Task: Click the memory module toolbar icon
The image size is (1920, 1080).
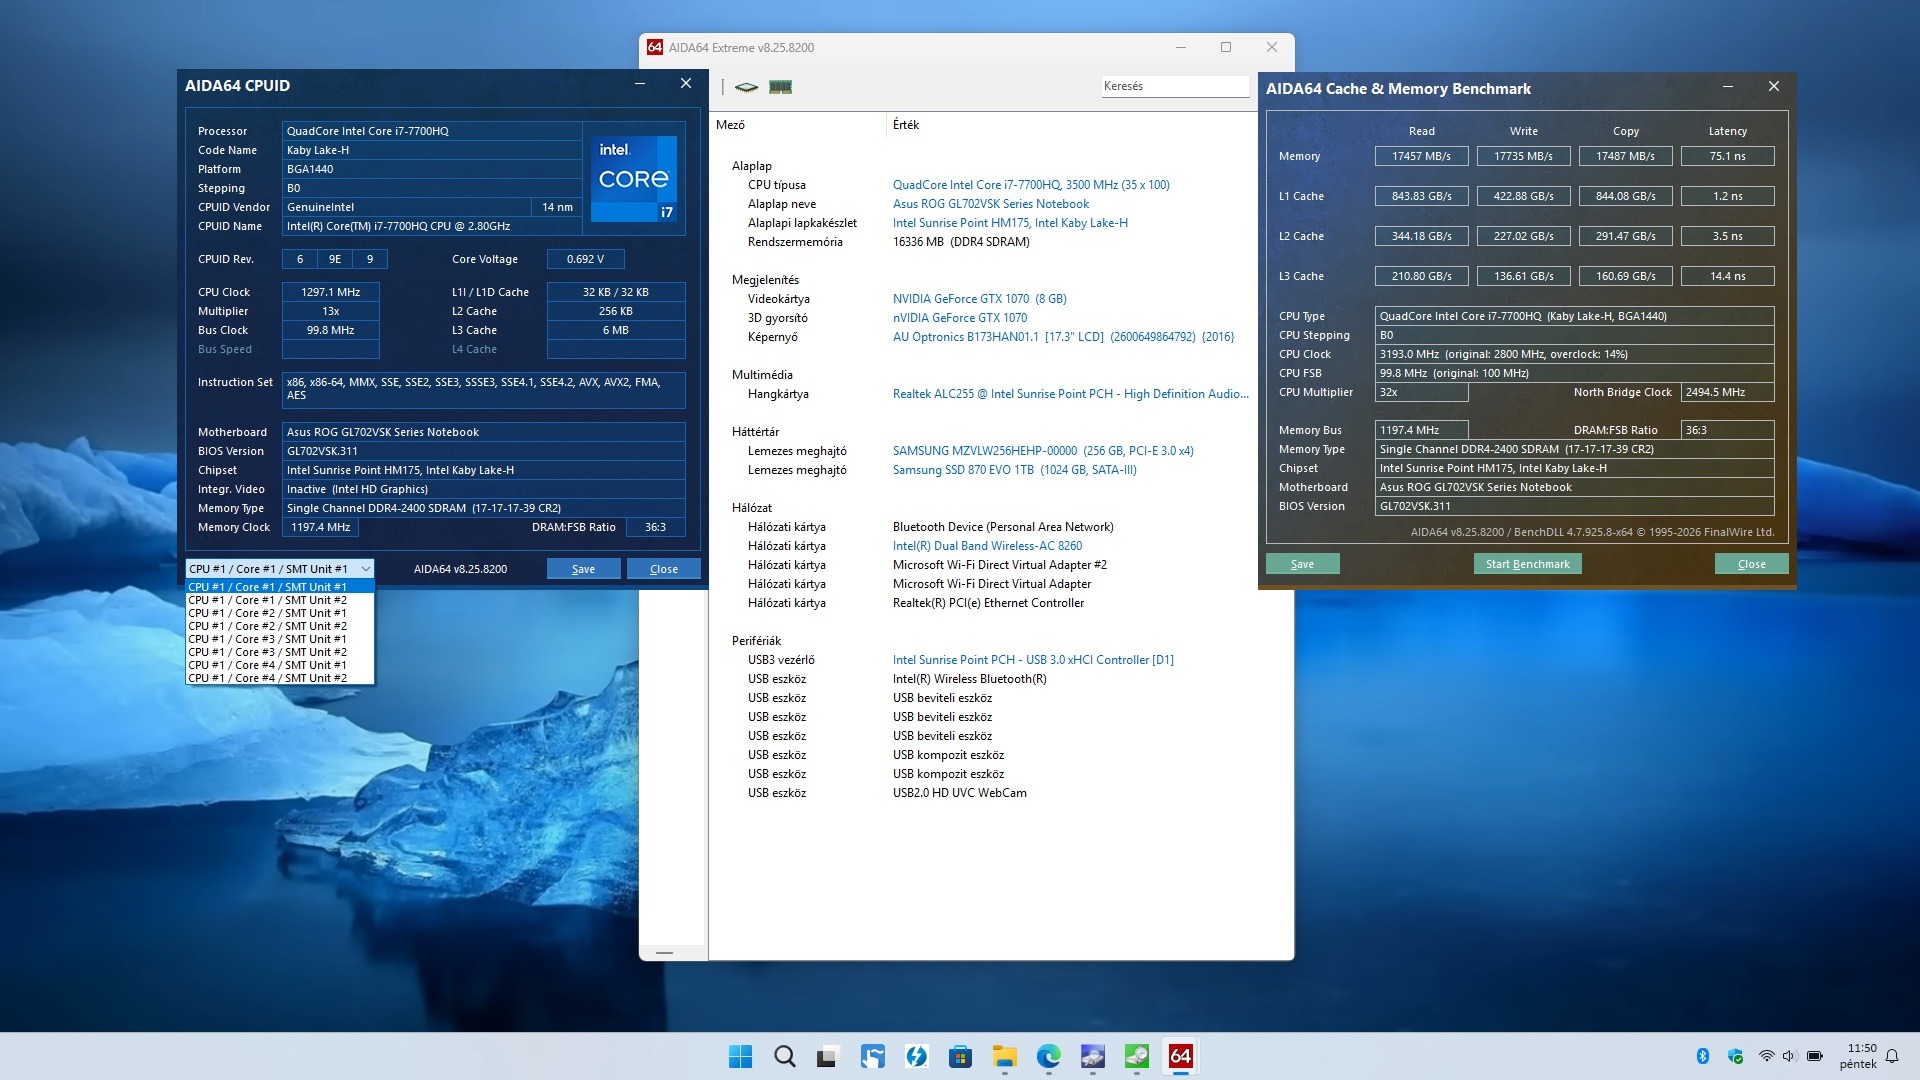Action: pyautogui.click(x=780, y=87)
